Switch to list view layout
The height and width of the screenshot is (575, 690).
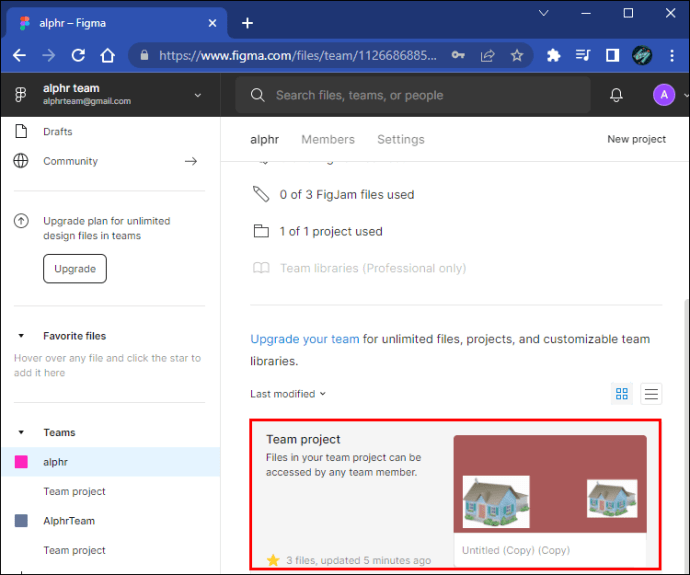[651, 394]
